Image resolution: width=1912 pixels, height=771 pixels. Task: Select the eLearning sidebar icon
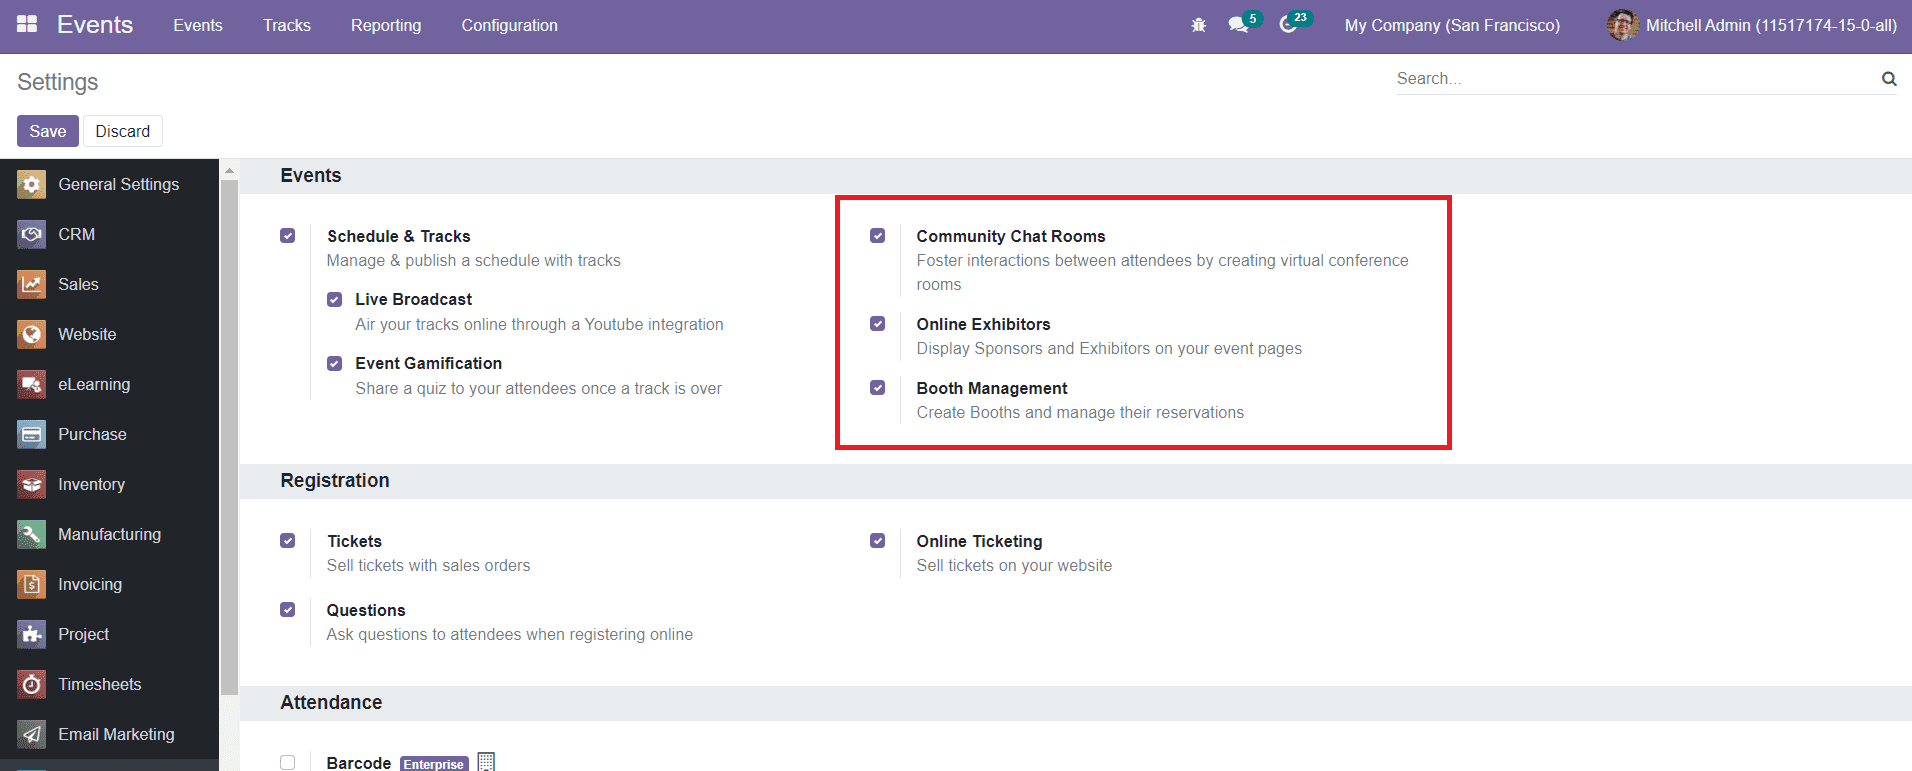click(31, 384)
